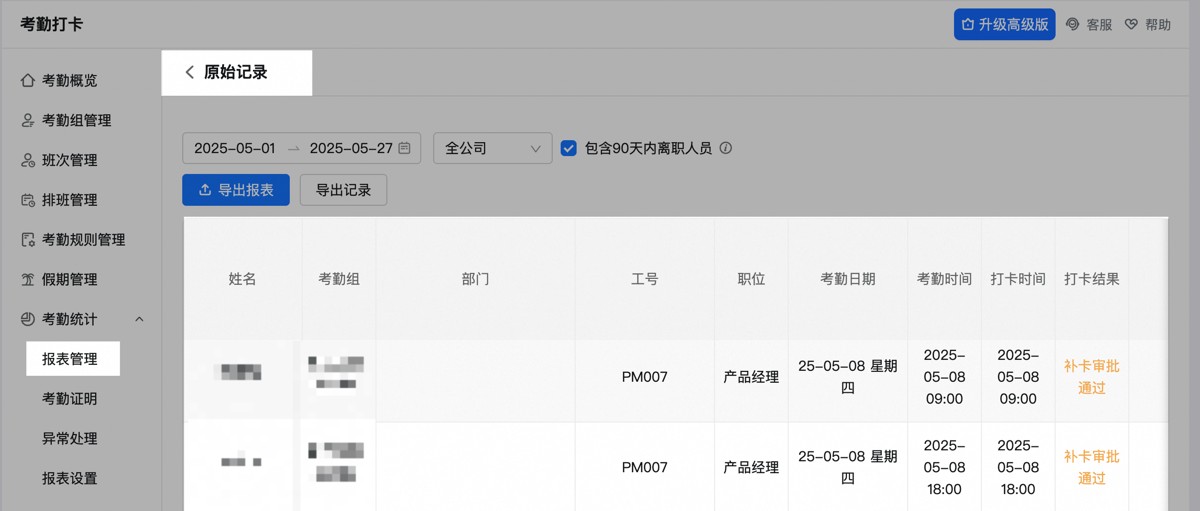Click 导出记录 button
The width and height of the screenshot is (1200, 511).
343,190
